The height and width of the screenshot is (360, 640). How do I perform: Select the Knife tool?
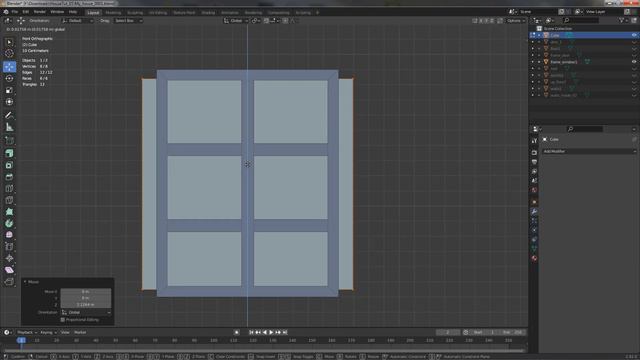9,200
